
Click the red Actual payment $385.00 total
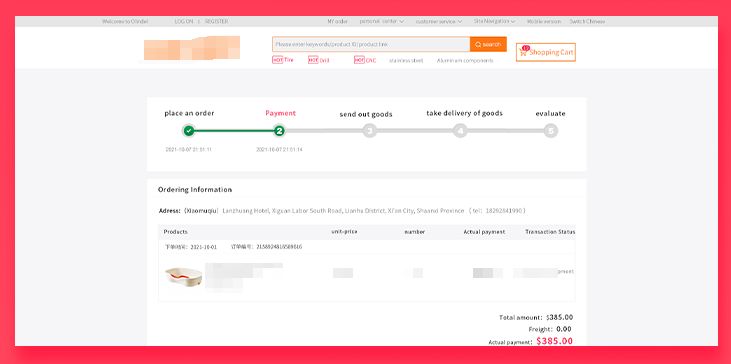point(554,341)
